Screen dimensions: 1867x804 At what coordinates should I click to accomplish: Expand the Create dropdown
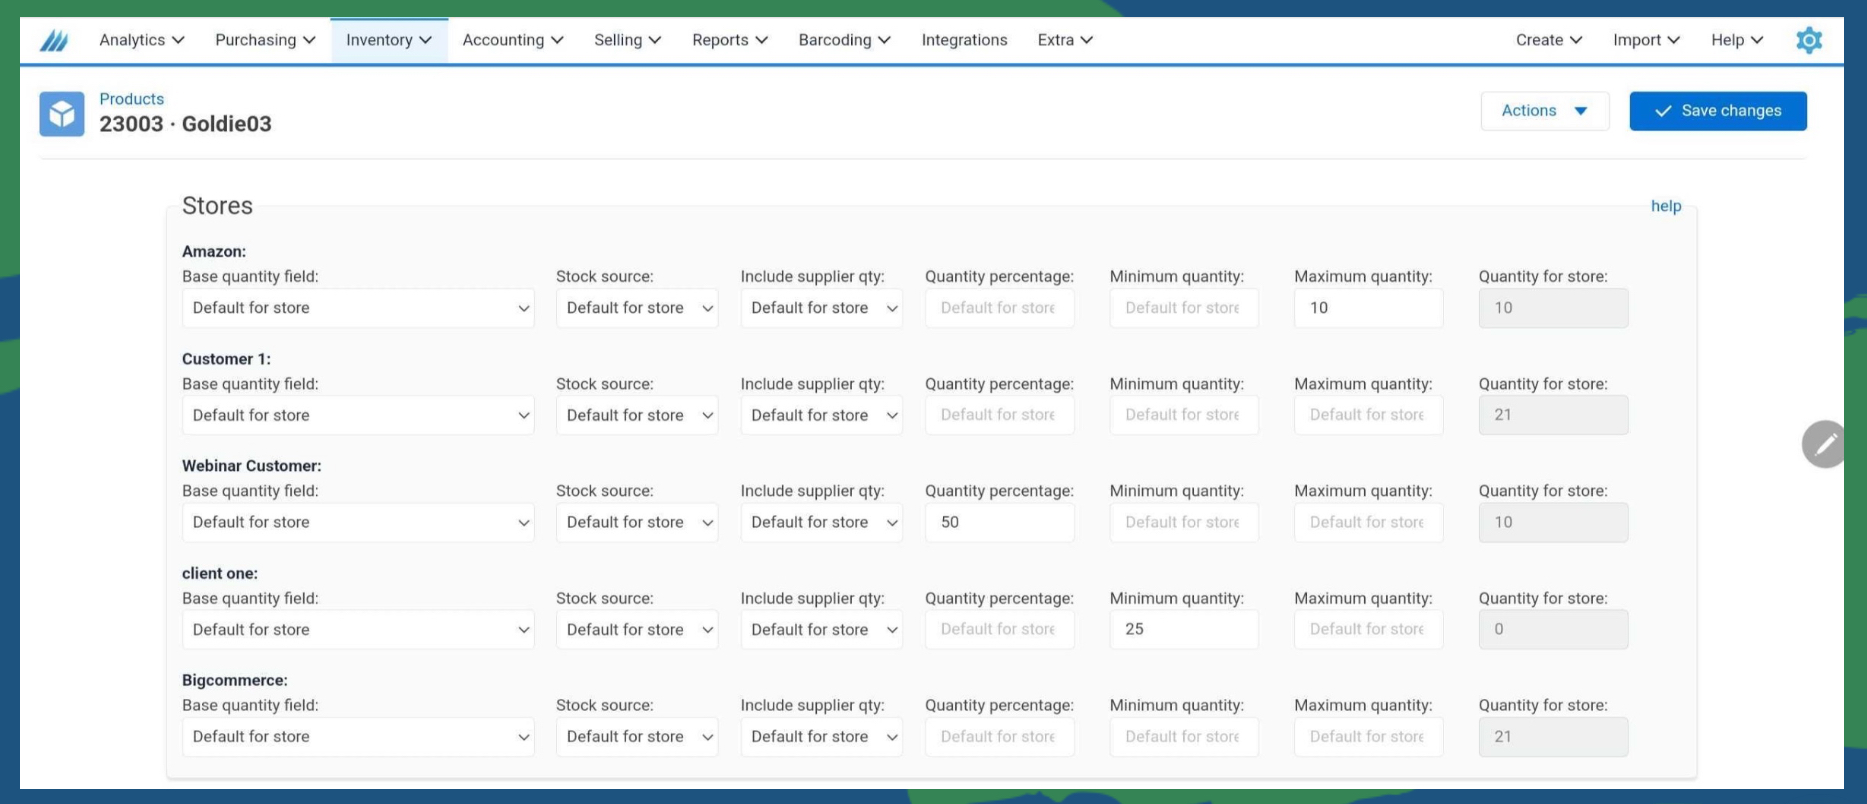pyautogui.click(x=1549, y=40)
